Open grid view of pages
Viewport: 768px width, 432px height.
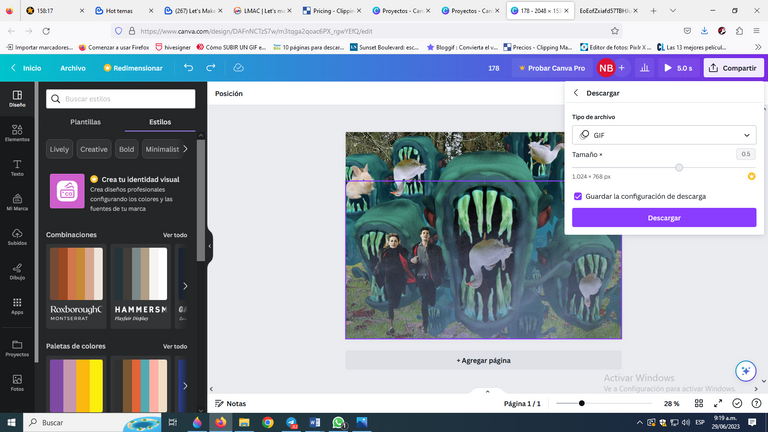699,403
